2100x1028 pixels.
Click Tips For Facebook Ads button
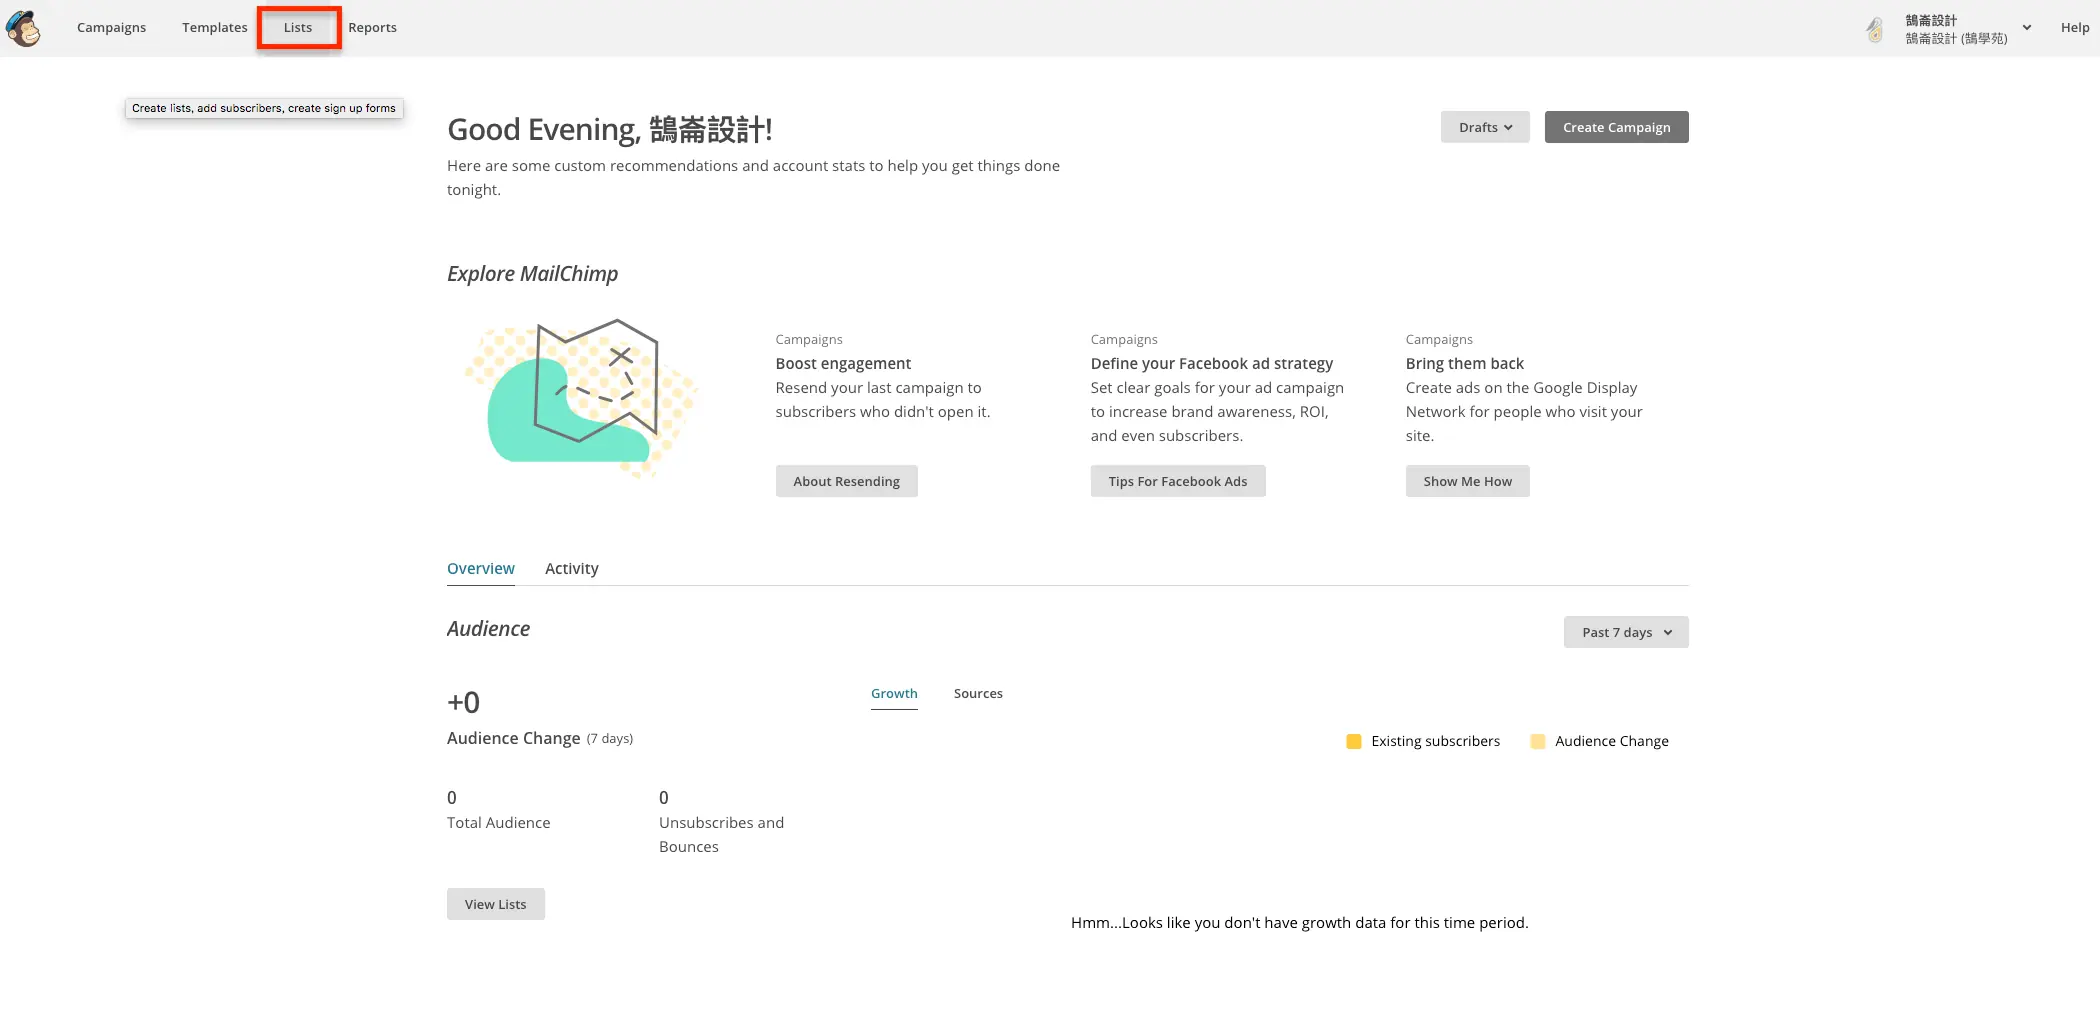1178,481
